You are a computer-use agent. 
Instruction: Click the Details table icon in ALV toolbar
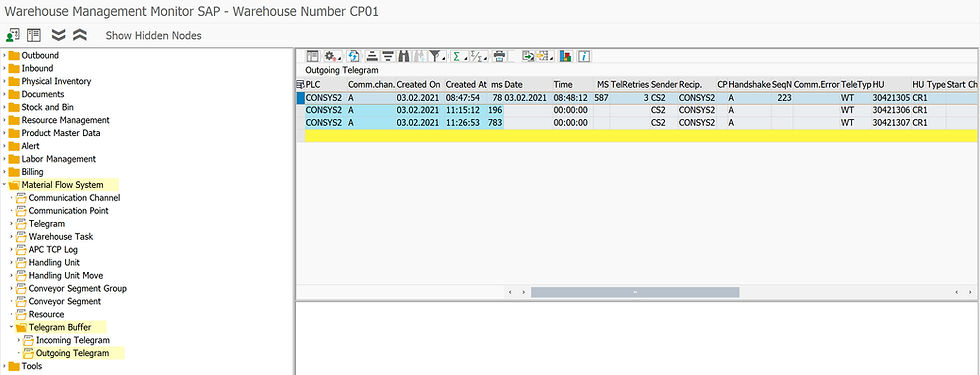pos(312,56)
